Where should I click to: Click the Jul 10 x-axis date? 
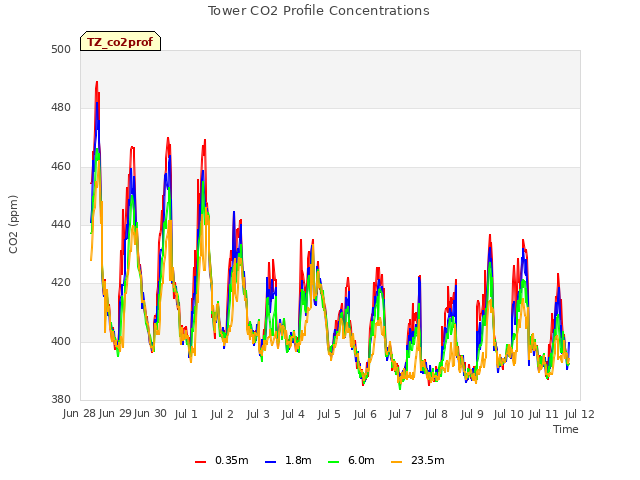509,414
